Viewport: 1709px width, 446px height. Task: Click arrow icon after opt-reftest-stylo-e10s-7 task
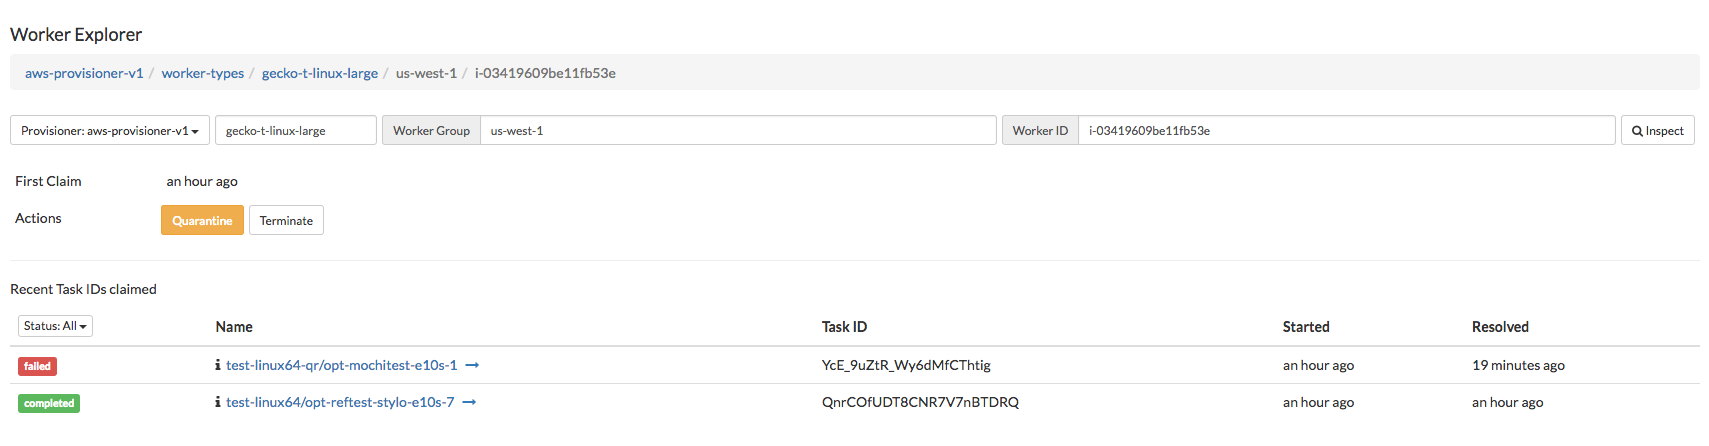(x=469, y=403)
